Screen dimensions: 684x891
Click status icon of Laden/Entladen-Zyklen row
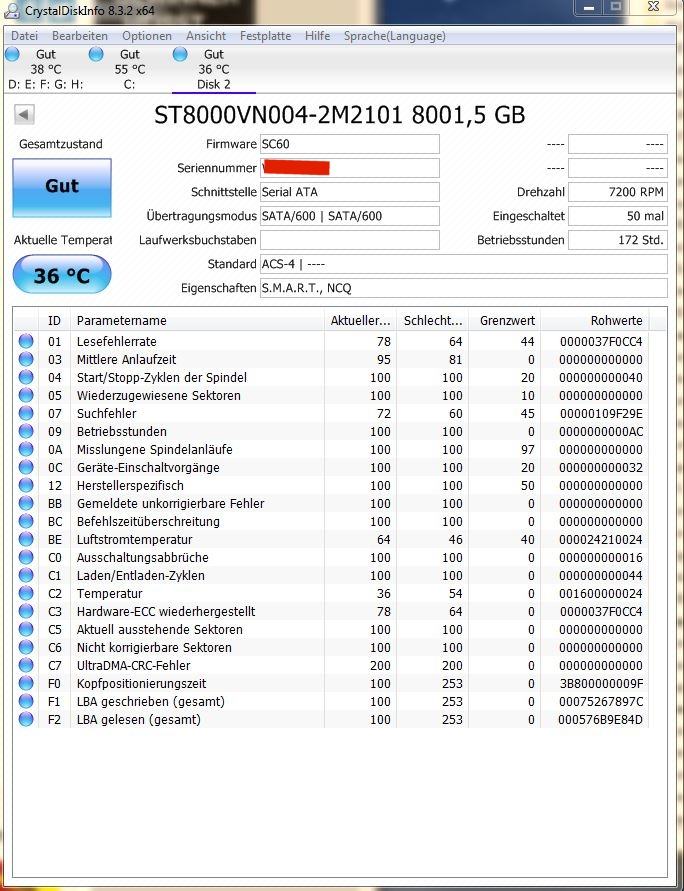[x=26, y=576]
